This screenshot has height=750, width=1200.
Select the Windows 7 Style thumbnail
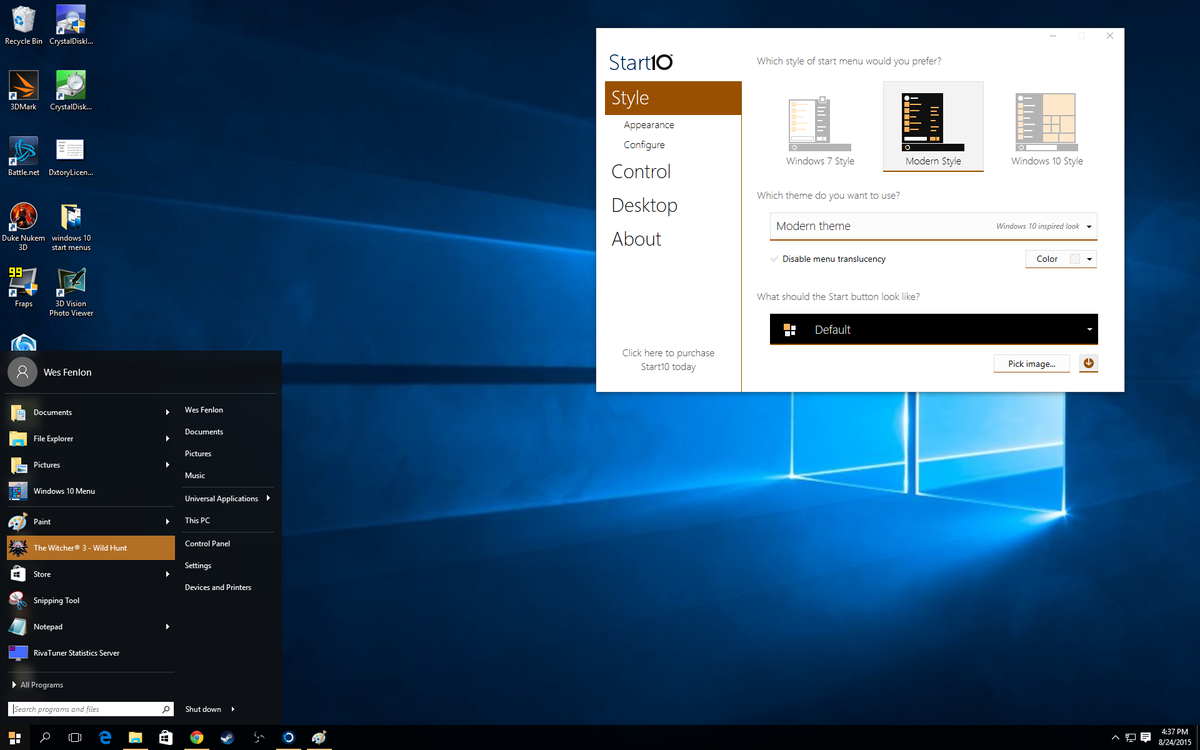[819, 122]
